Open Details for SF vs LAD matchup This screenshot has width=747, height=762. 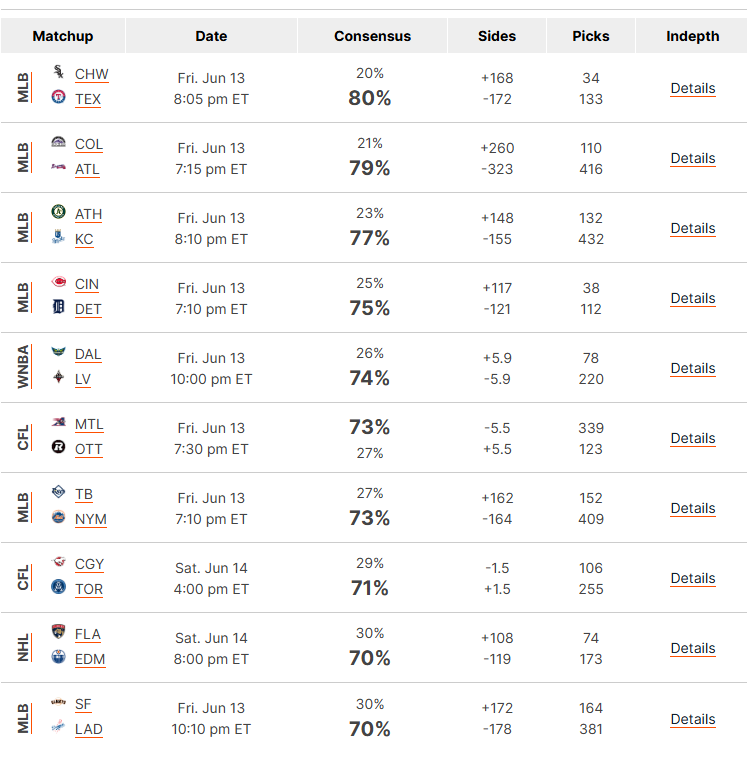693,719
